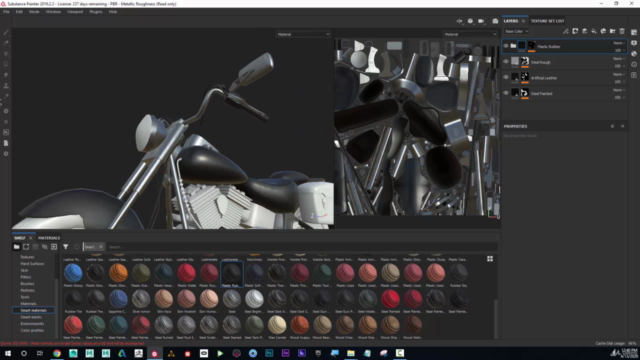
Task: Close the Layers panel tab
Action: 523,21
